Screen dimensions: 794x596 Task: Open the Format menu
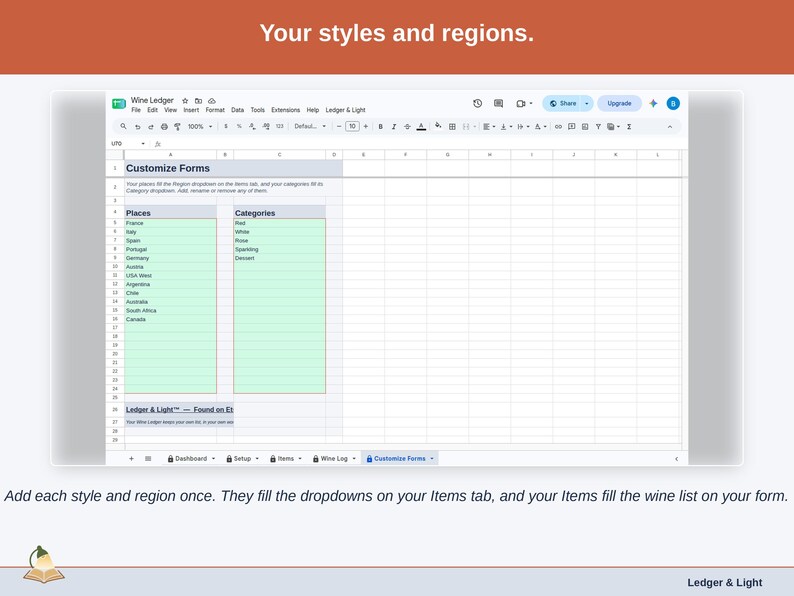[x=215, y=110]
